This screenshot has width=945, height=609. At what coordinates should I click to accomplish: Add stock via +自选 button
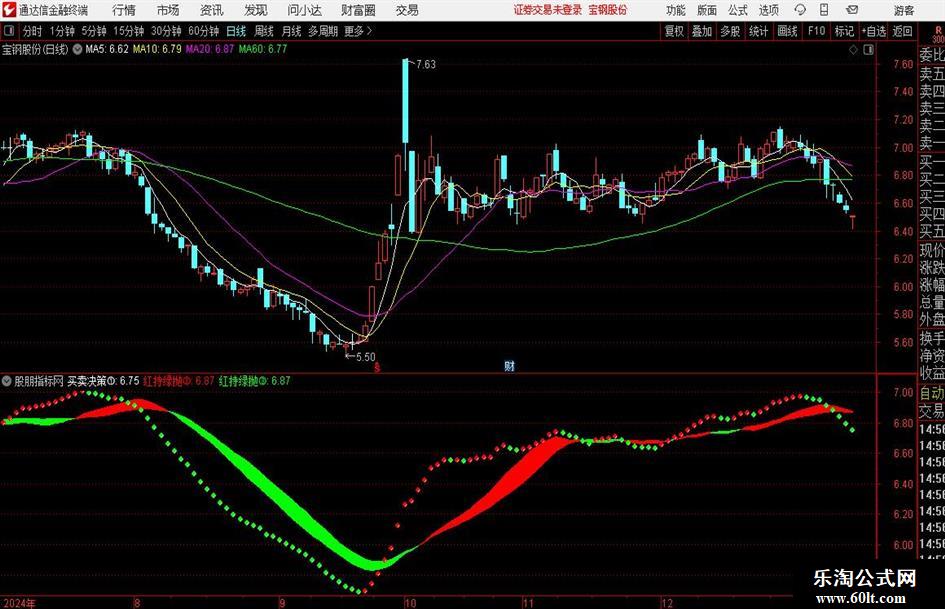[x=873, y=31]
